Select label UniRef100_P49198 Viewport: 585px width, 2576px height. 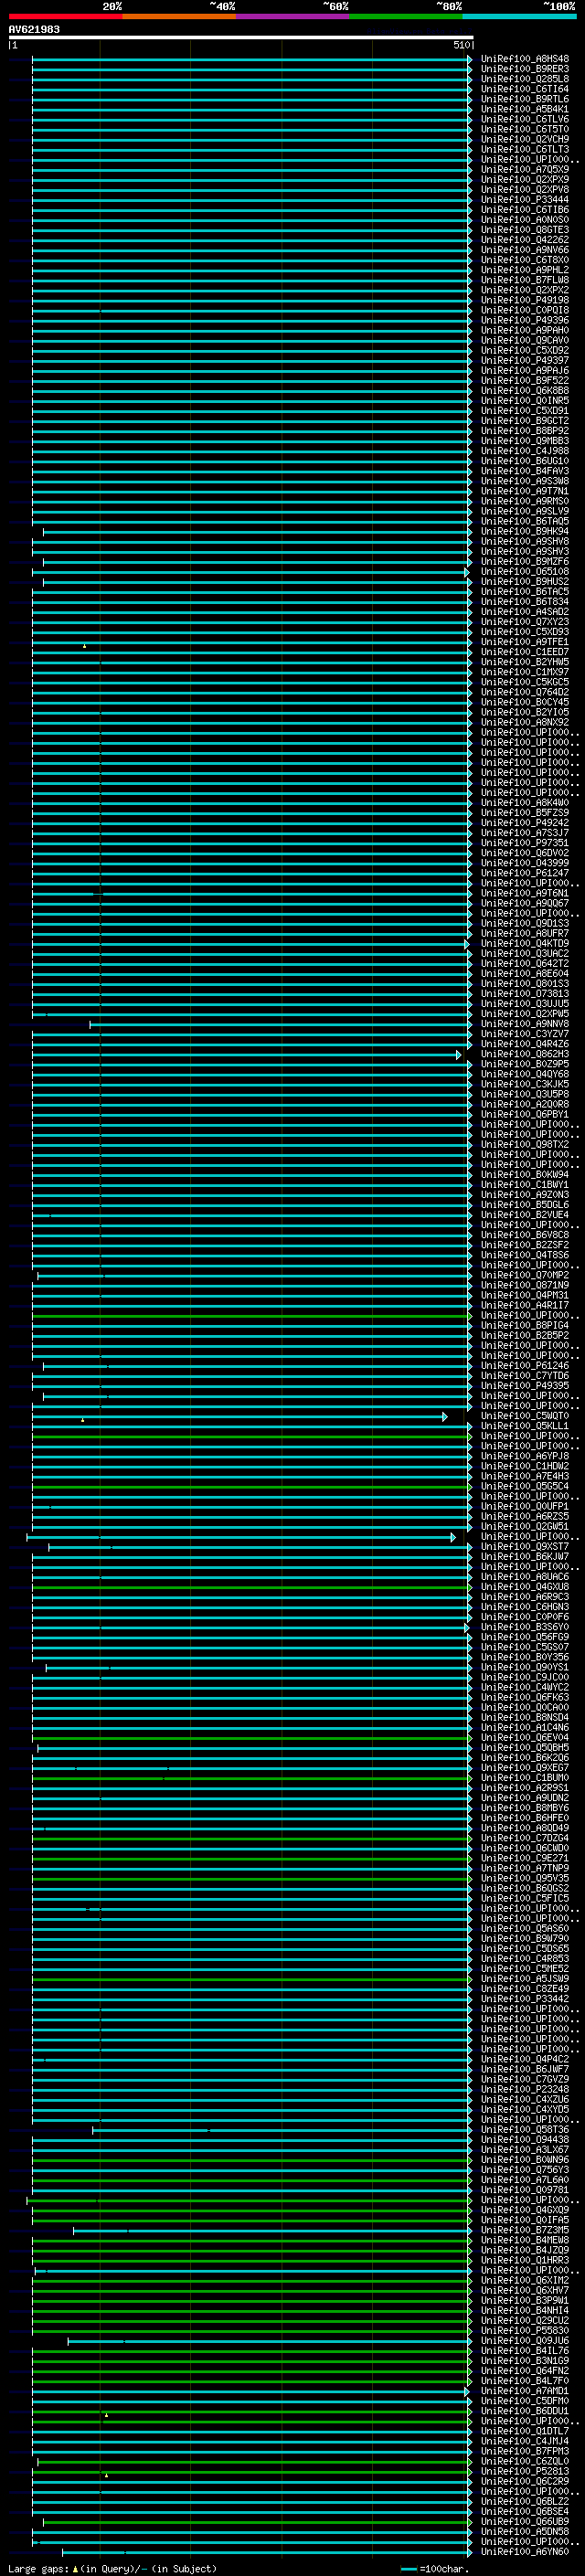tap(525, 300)
